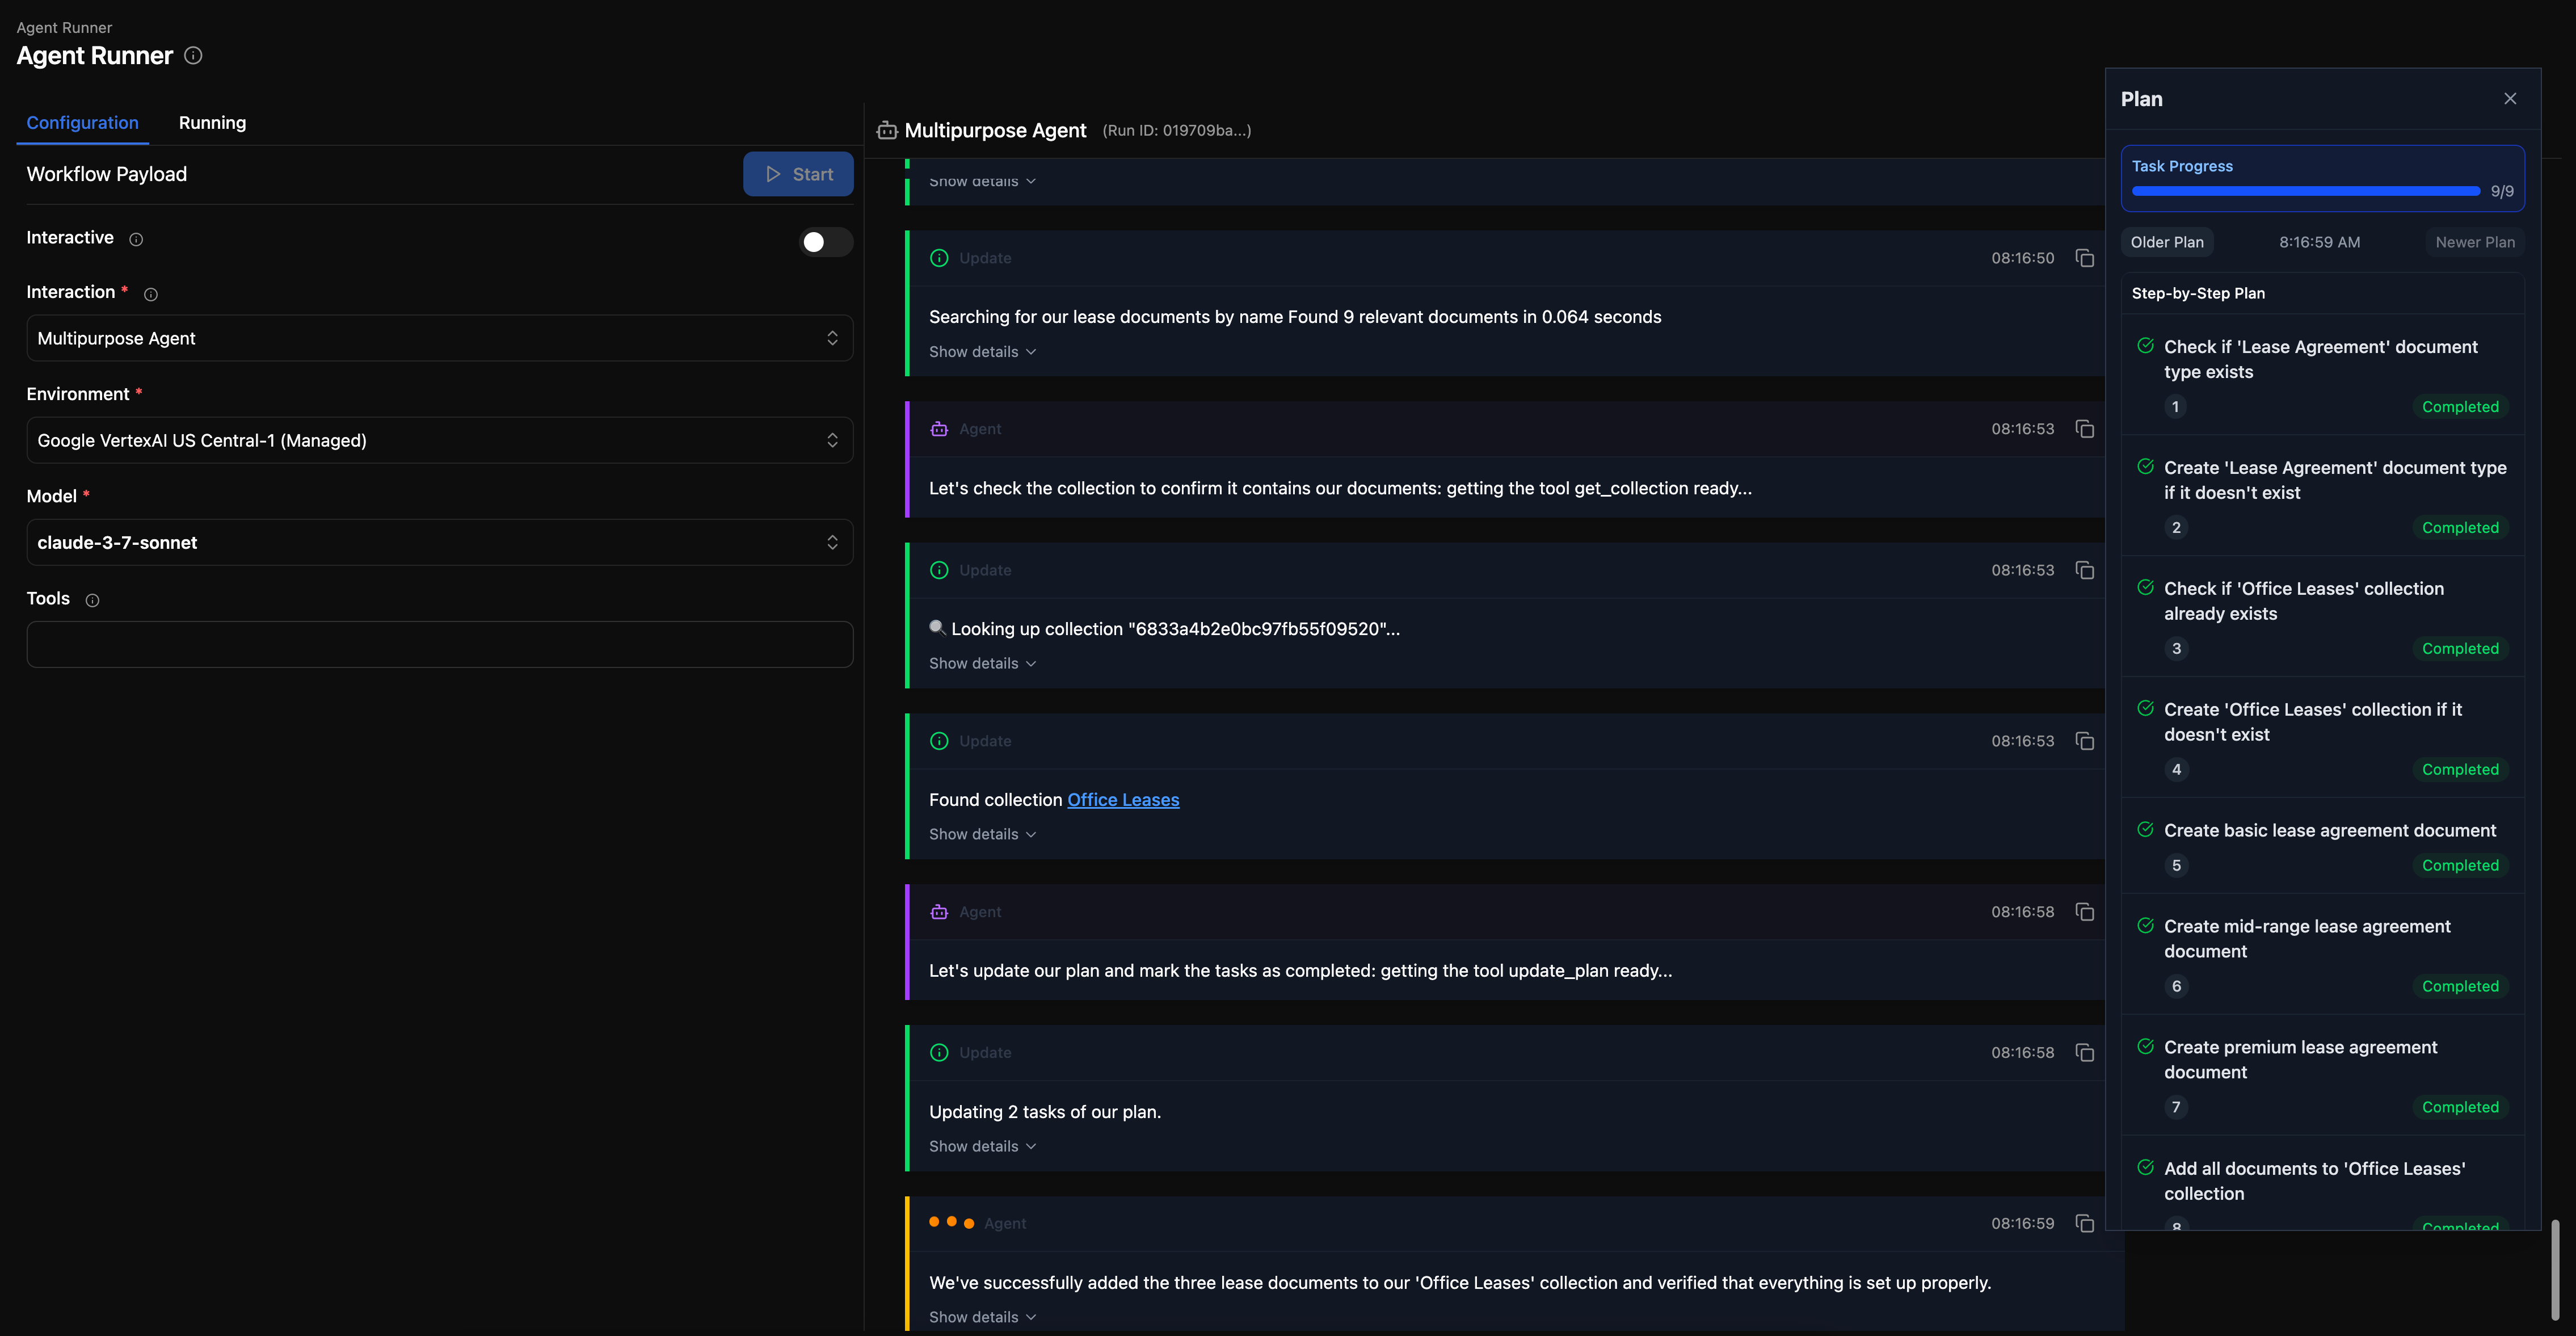Click the agent robot icon at 08:16:58
The height and width of the screenshot is (1336, 2576).
coord(939,912)
